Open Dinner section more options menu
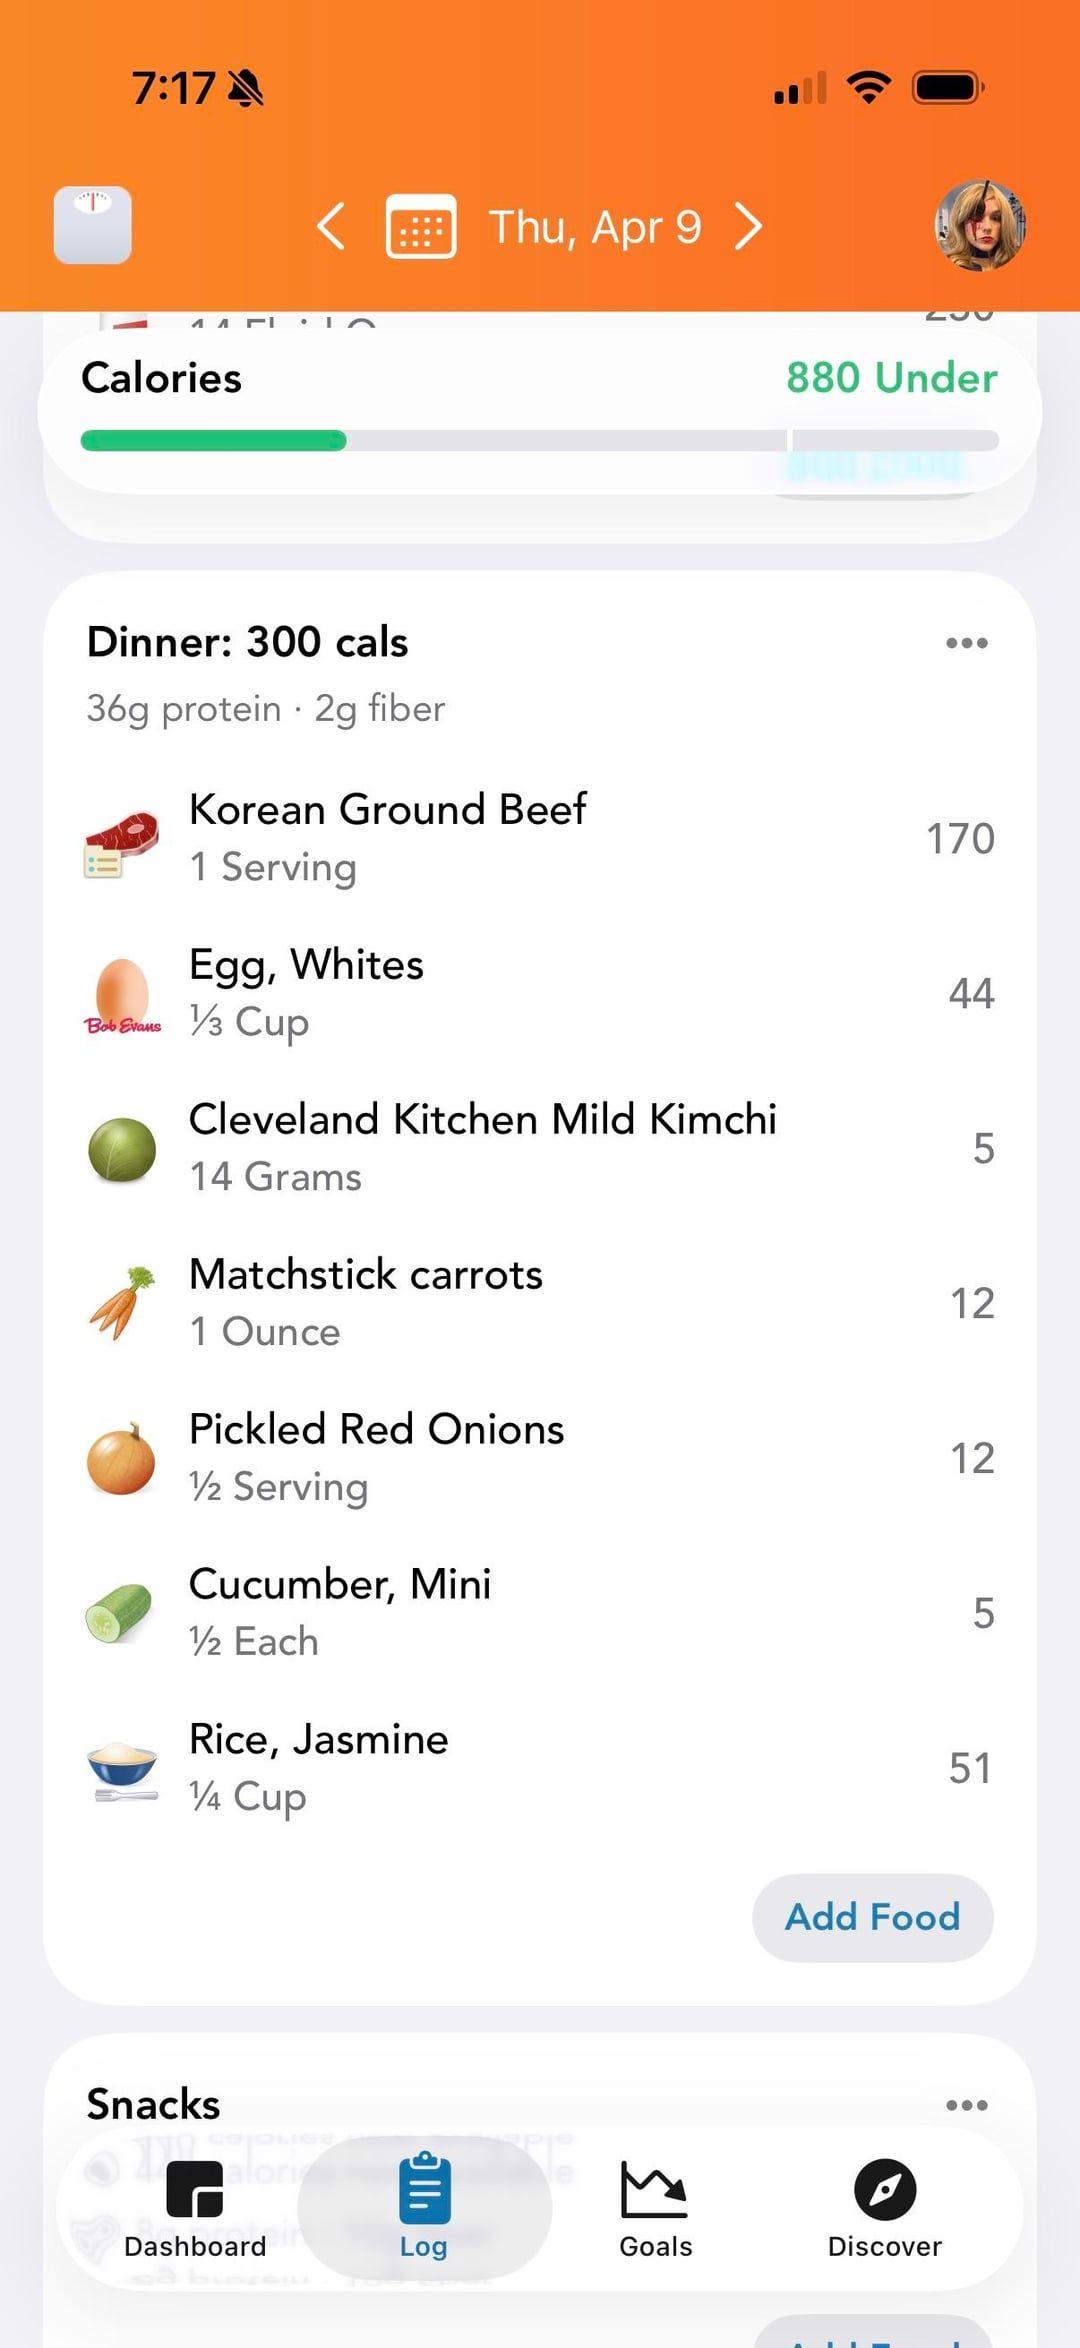Image resolution: width=1080 pixels, height=2348 pixels. point(966,643)
